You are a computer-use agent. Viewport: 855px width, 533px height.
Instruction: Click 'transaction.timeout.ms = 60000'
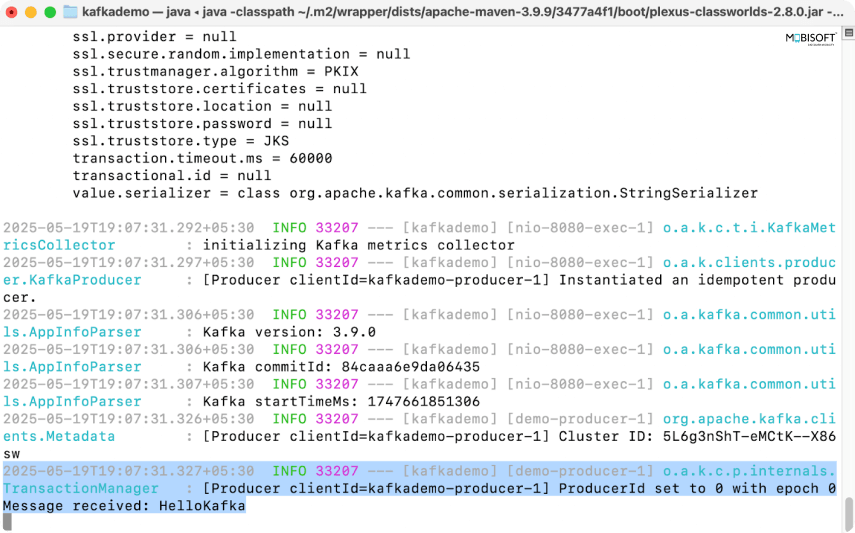tap(202, 159)
